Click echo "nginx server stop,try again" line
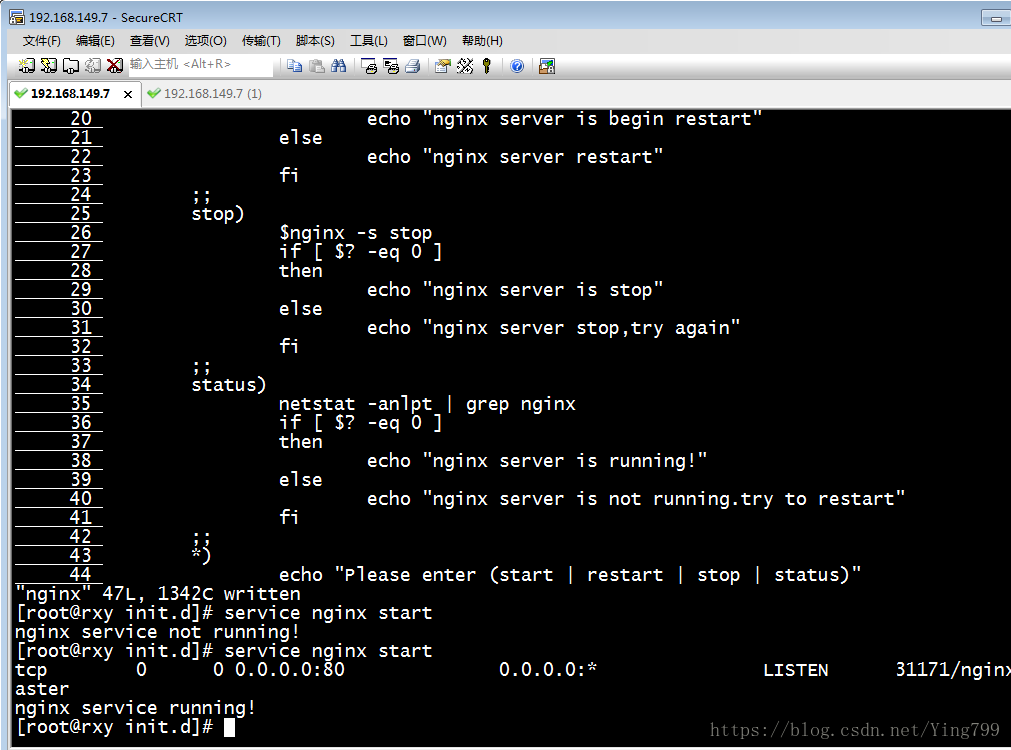Image resolution: width=1011 pixels, height=750 pixels. pyautogui.click(x=553, y=328)
